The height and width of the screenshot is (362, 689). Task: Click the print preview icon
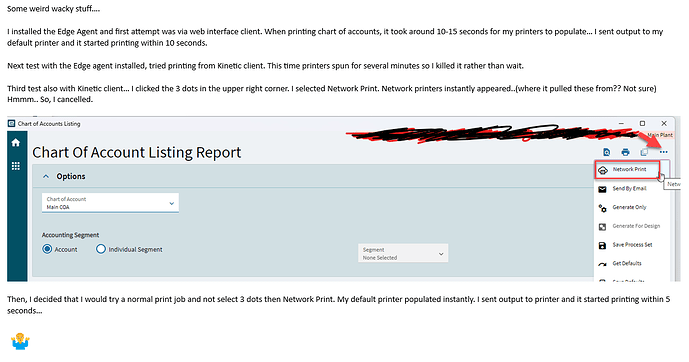tap(606, 152)
